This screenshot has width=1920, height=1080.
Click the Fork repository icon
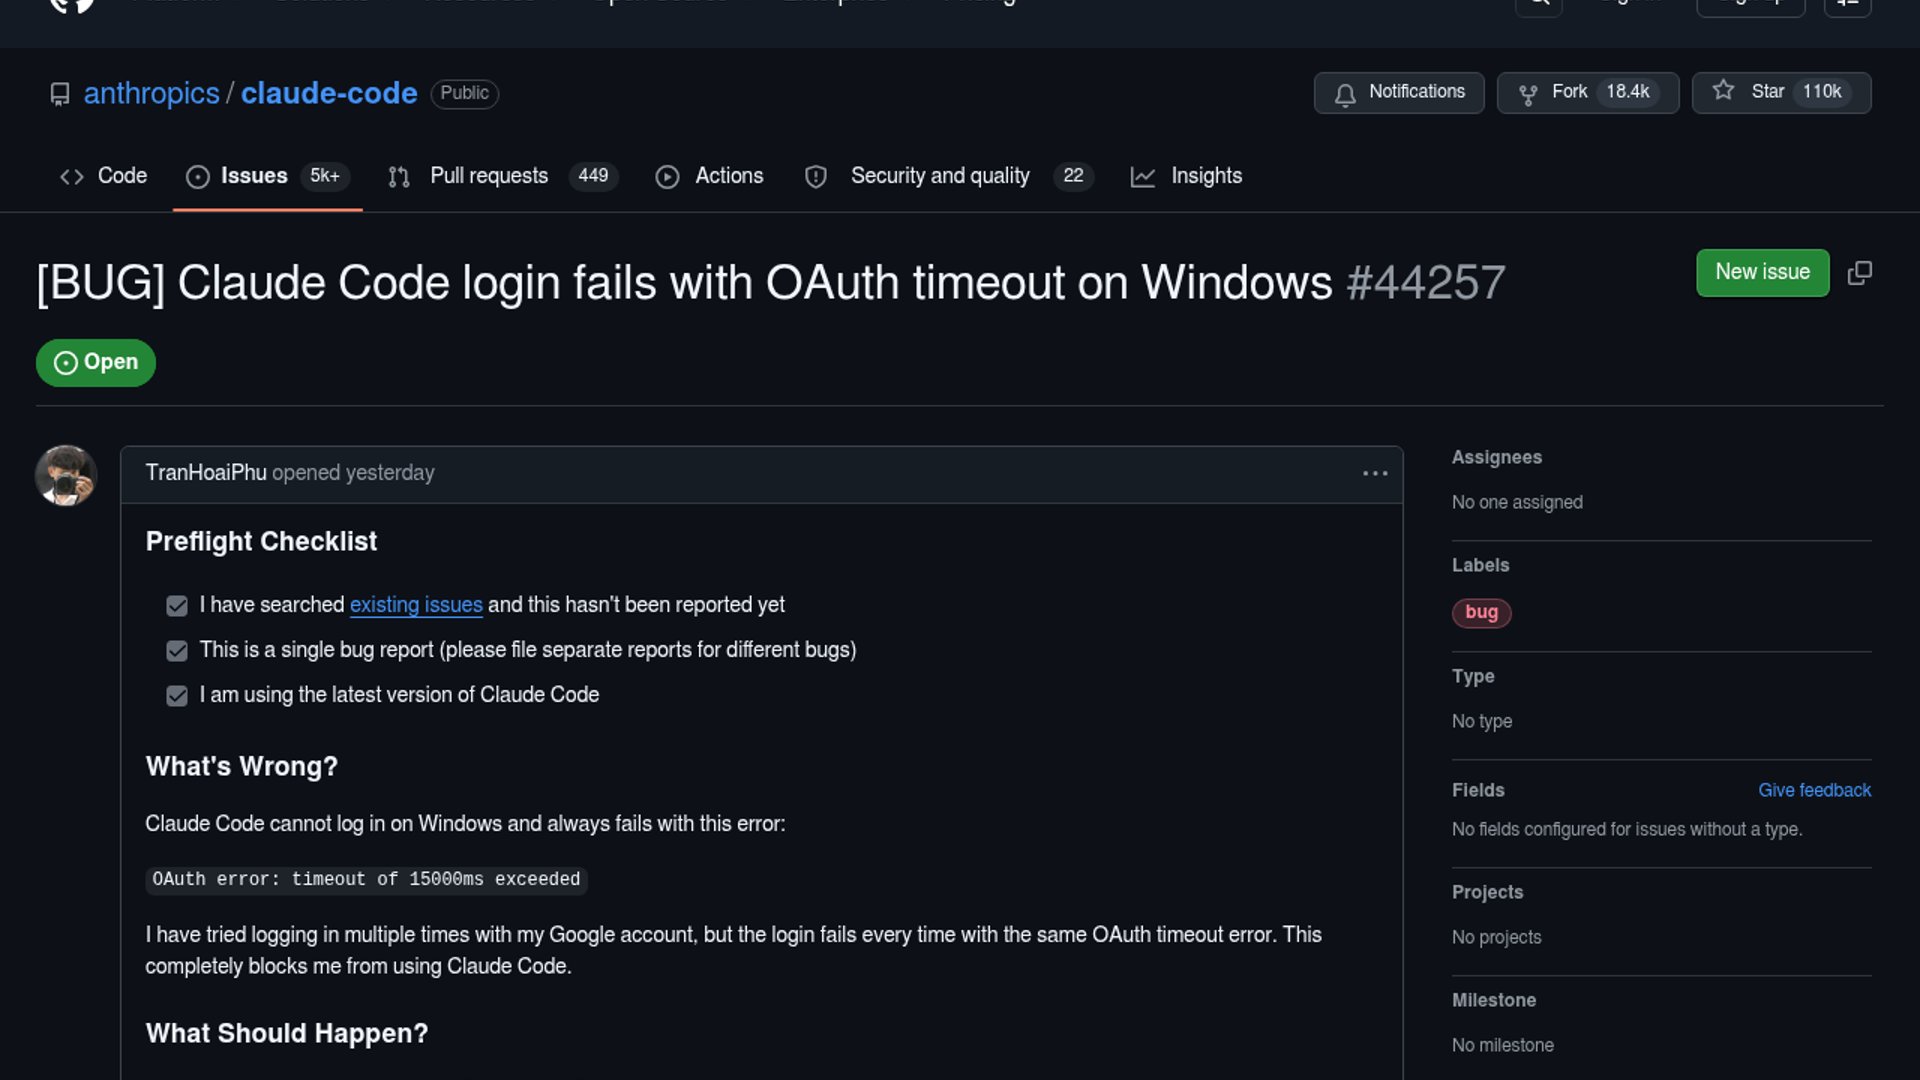1527,94
